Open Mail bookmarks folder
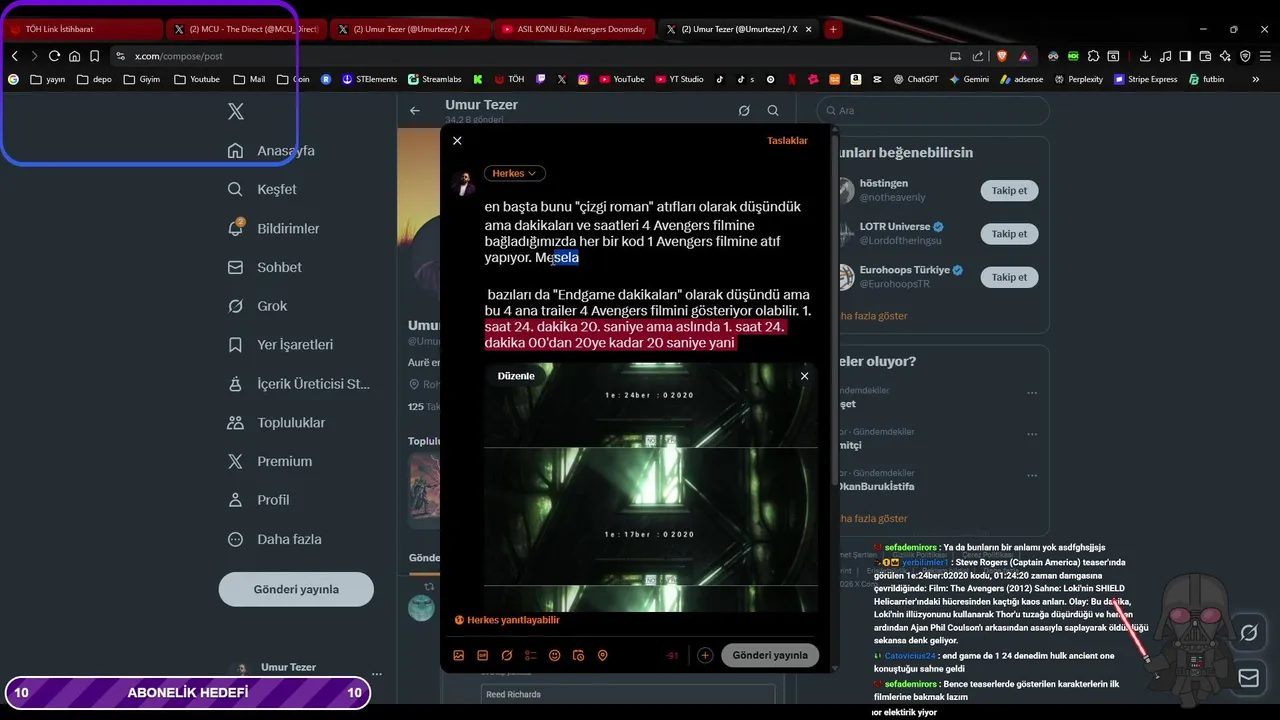 pyautogui.click(x=249, y=79)
